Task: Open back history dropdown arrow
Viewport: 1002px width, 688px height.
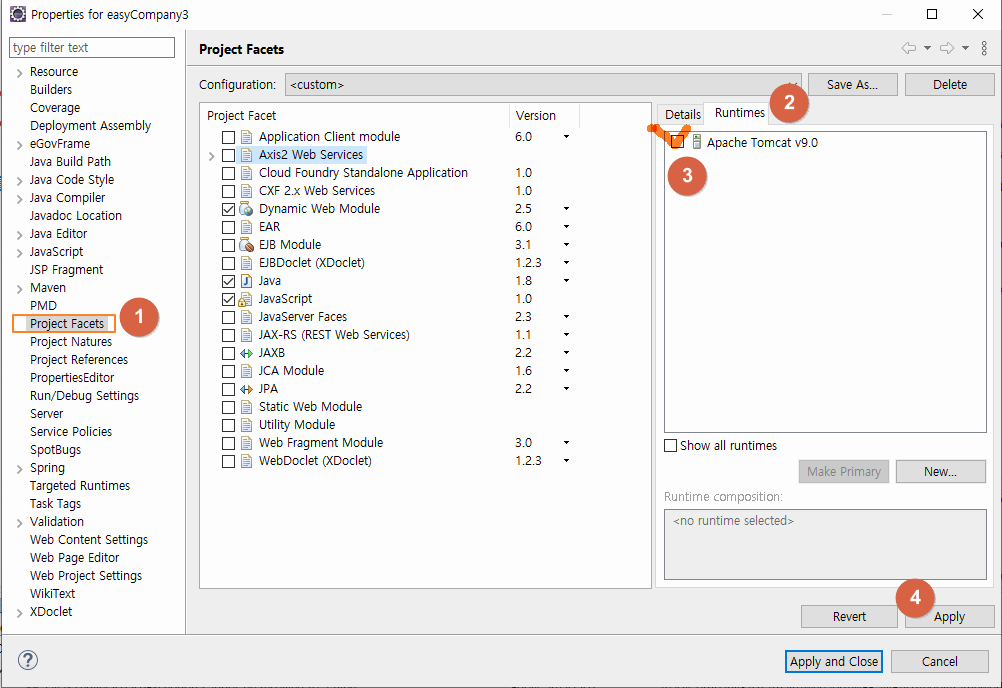Action: 927,48
